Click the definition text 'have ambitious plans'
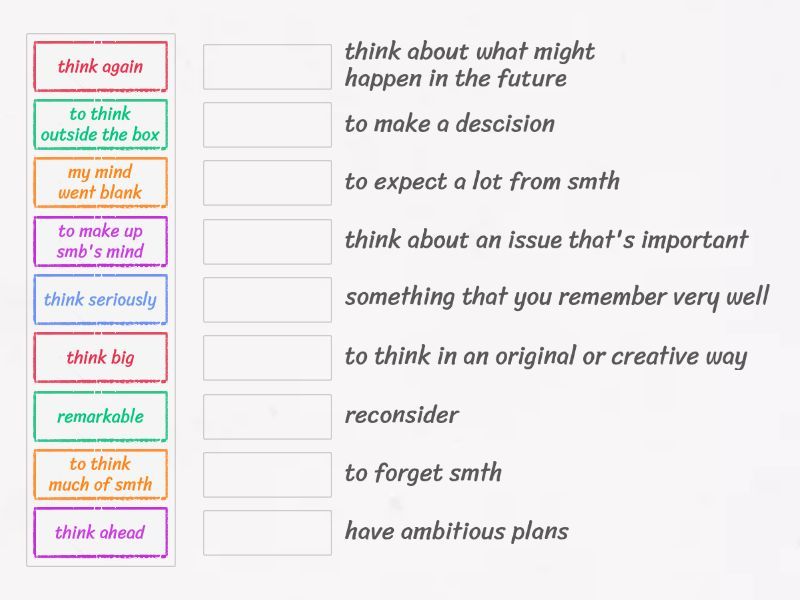This screenshot has width=800, height=600. (x=456, y=531)
